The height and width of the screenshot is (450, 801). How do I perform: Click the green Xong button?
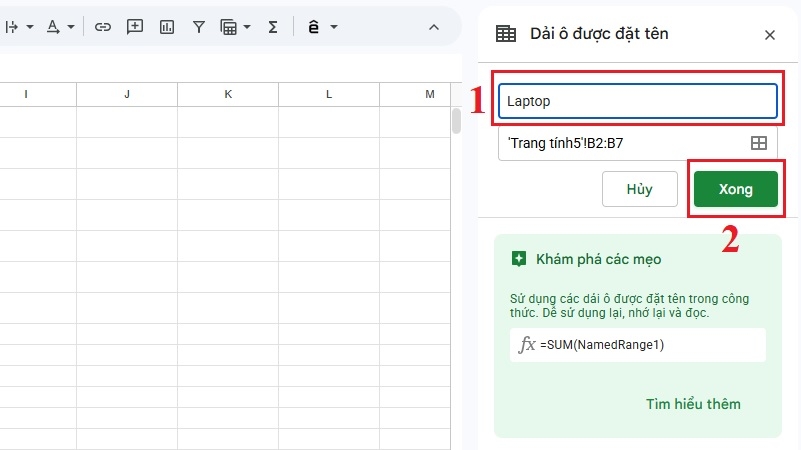pyautogui.click(x=736, y=189)
